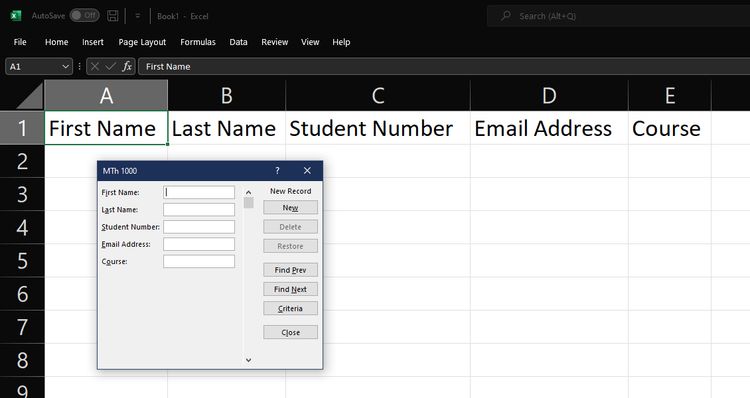Click the form scrollbar up arrow
The width and height of the screenshot is (750, 398).
pyautogui.click(x=248, y=192)
